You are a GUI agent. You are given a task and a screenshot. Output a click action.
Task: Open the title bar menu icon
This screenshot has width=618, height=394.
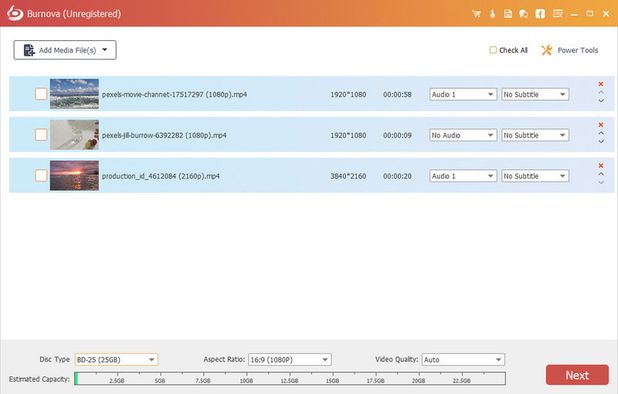(557, 14)
